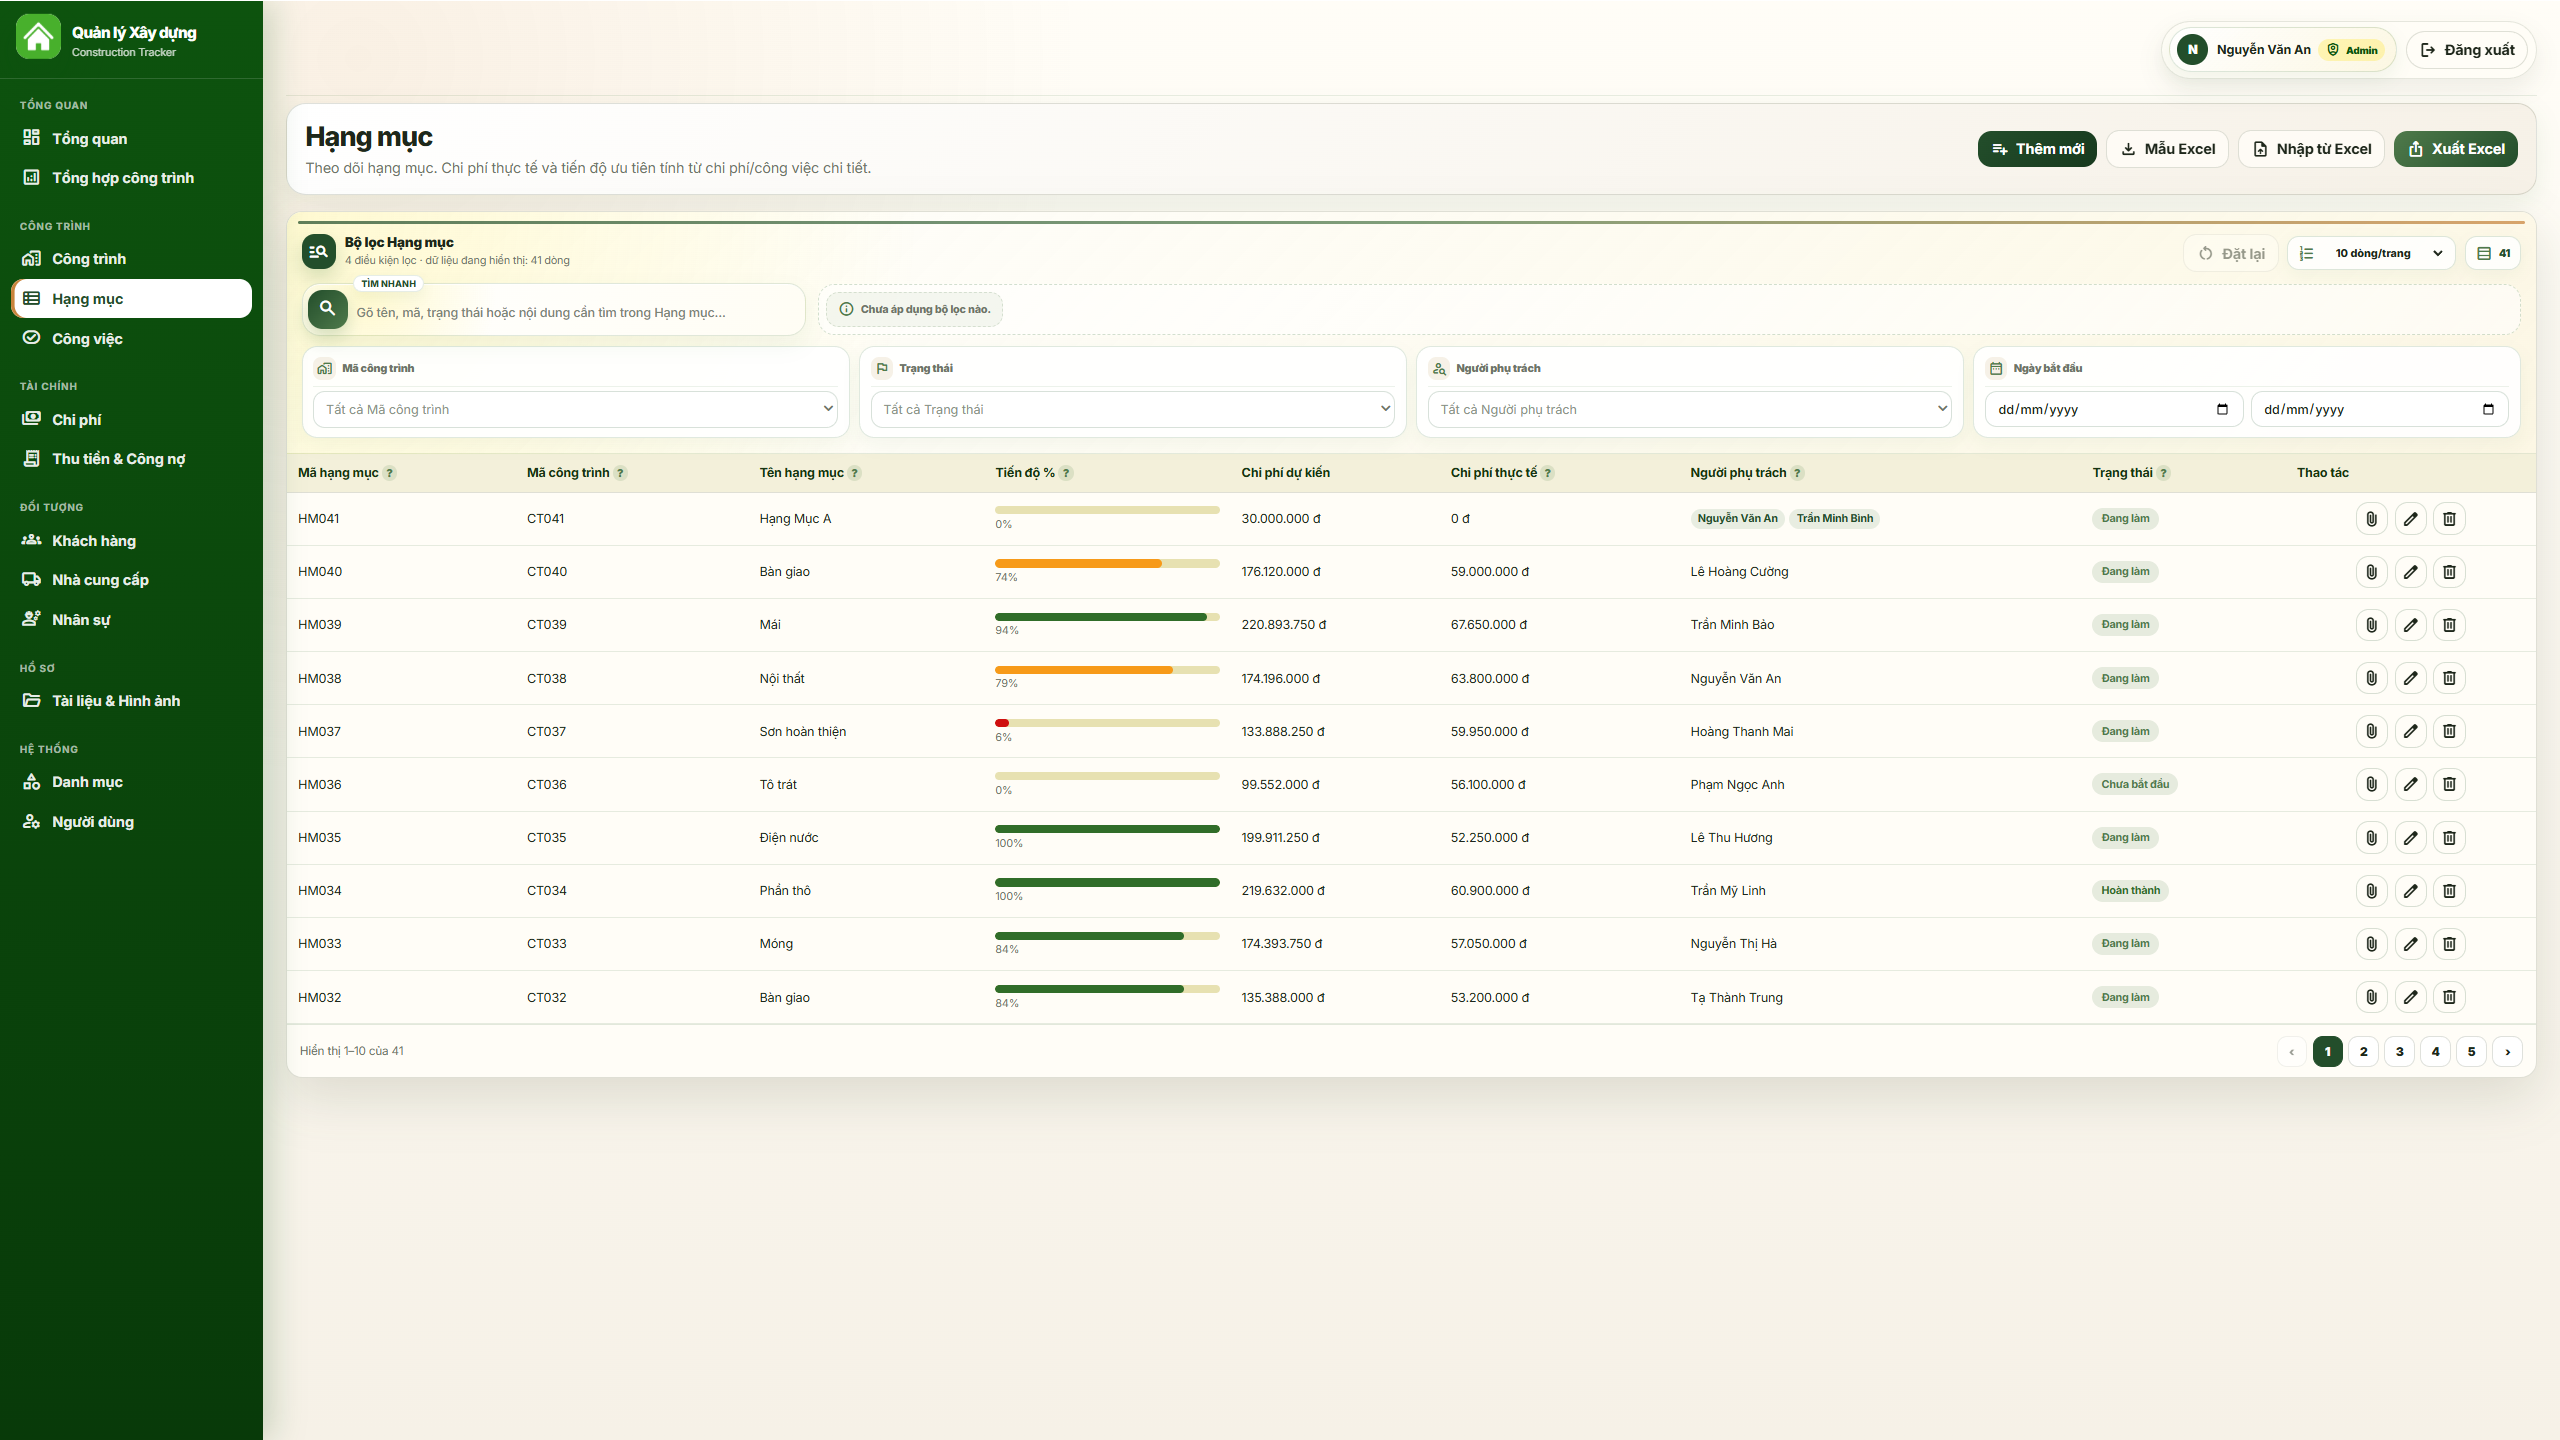Edit row HM033 Móng

2410,943
